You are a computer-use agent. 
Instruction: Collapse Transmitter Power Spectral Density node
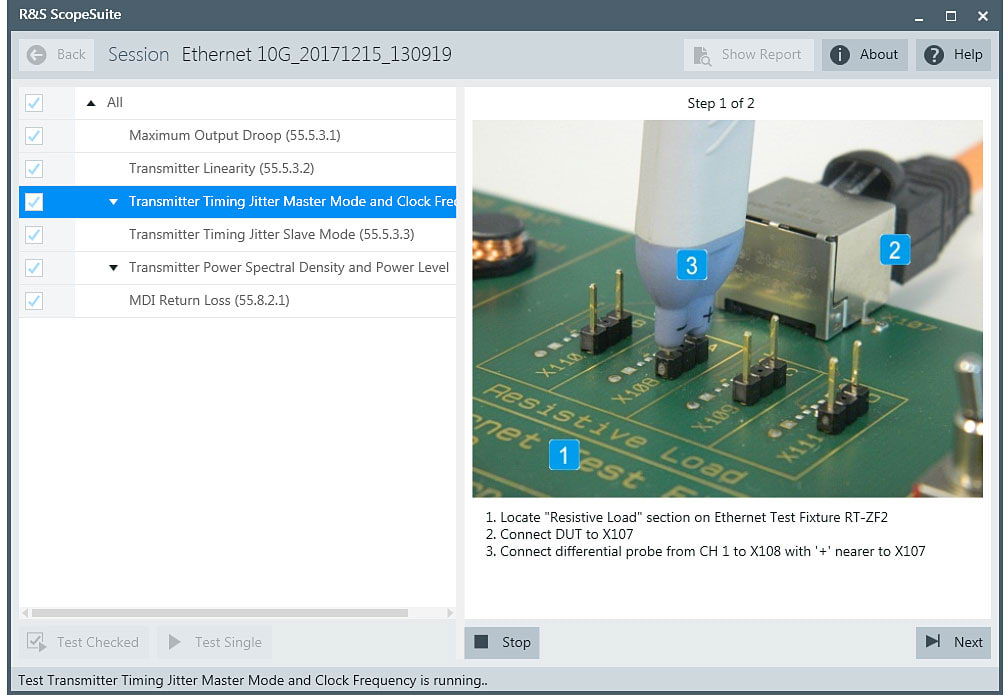(x=113, y=267)
